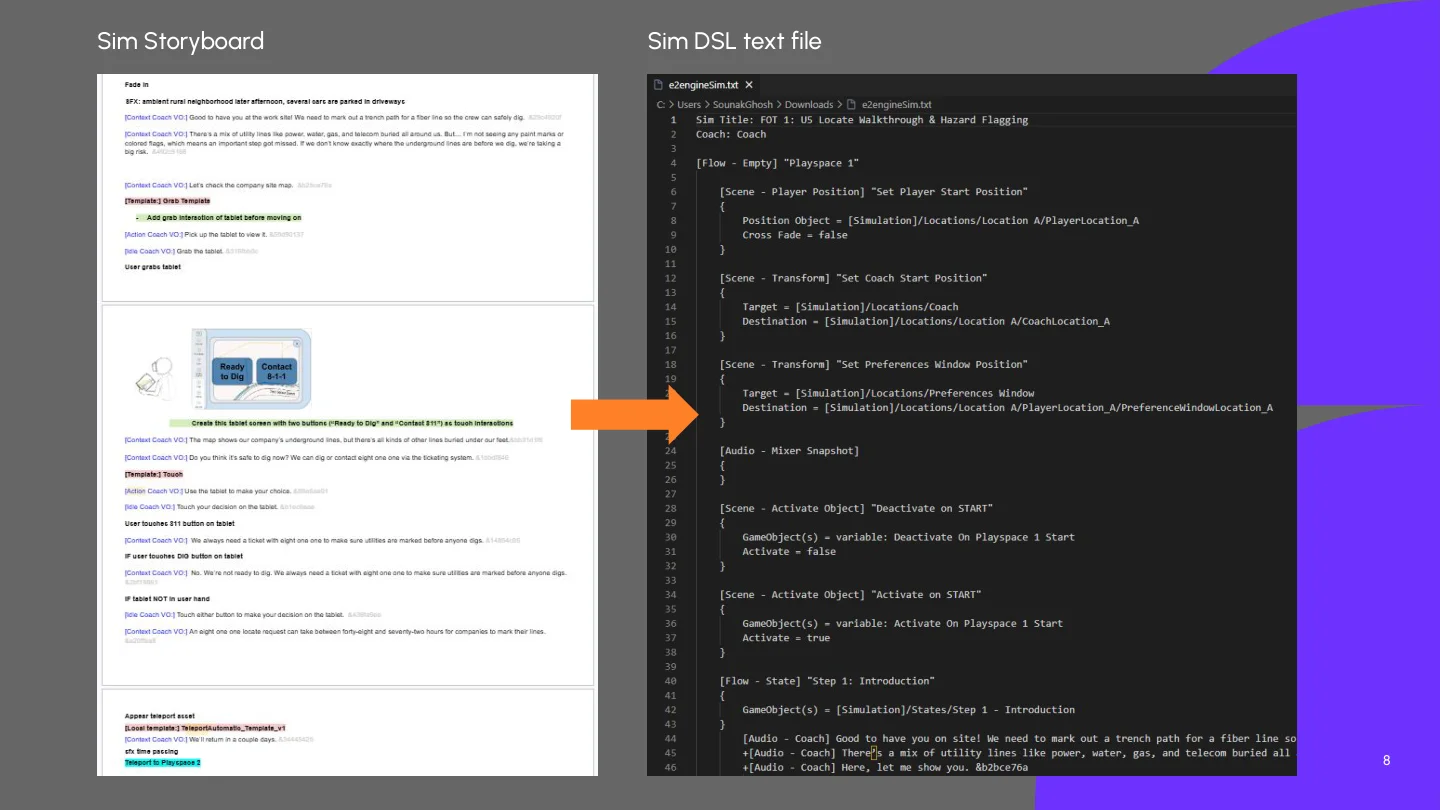This screenshot has height=810, width=1440.
Task: Open the SounakGhosh breadcrumb segment
Action: [x=743, y=104]
